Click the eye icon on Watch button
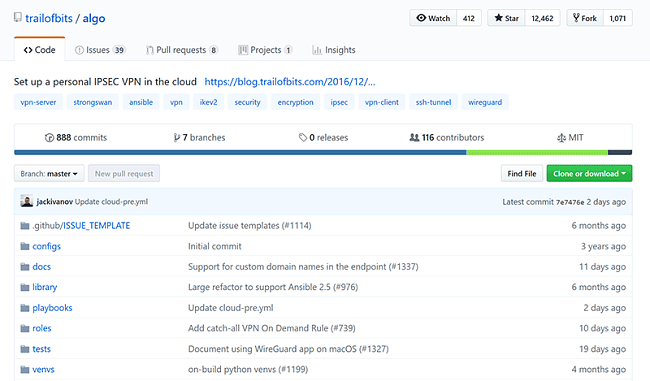This screenshot has height=381, width=650. click(421, 18)
